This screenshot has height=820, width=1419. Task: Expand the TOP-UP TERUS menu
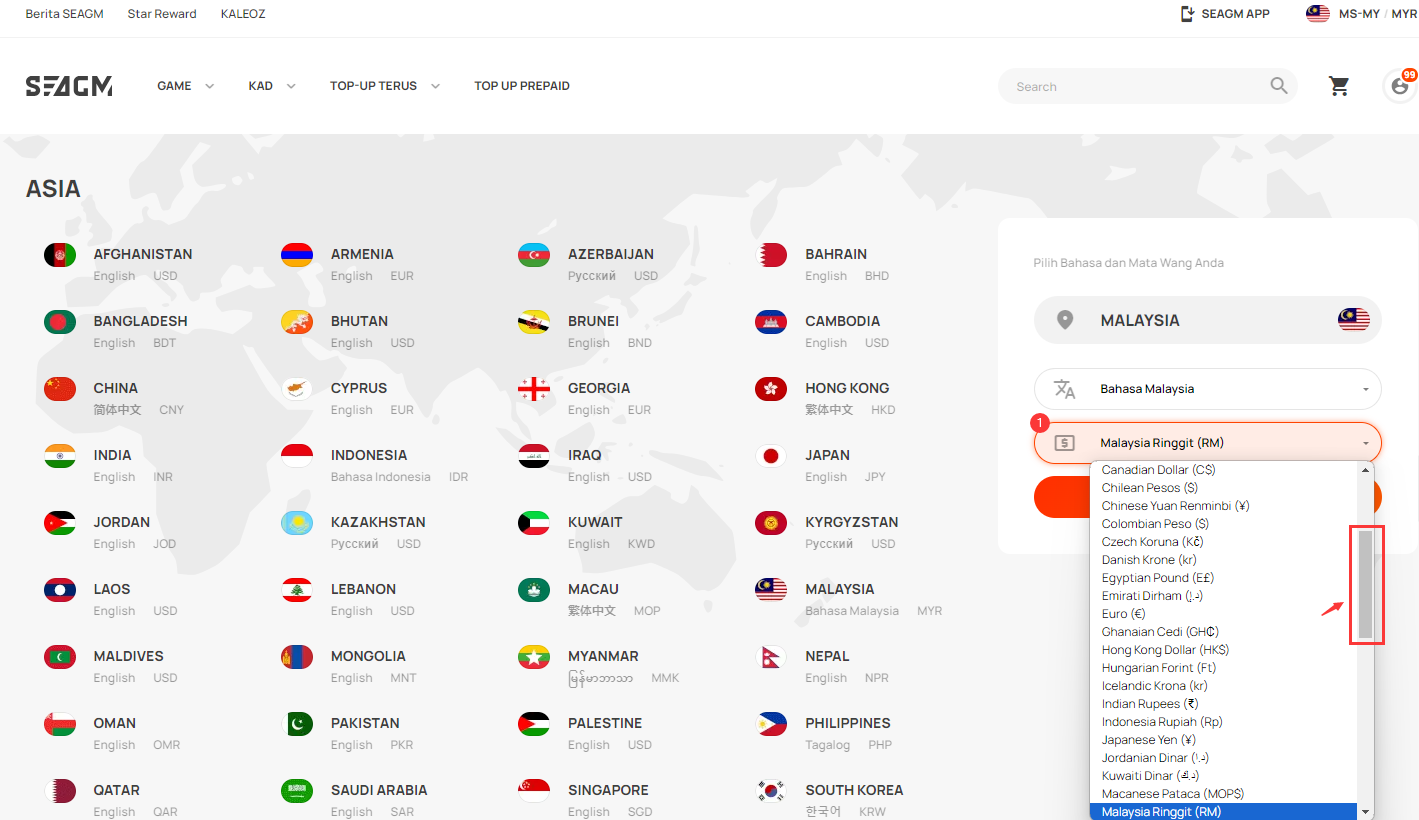(385, 86)
